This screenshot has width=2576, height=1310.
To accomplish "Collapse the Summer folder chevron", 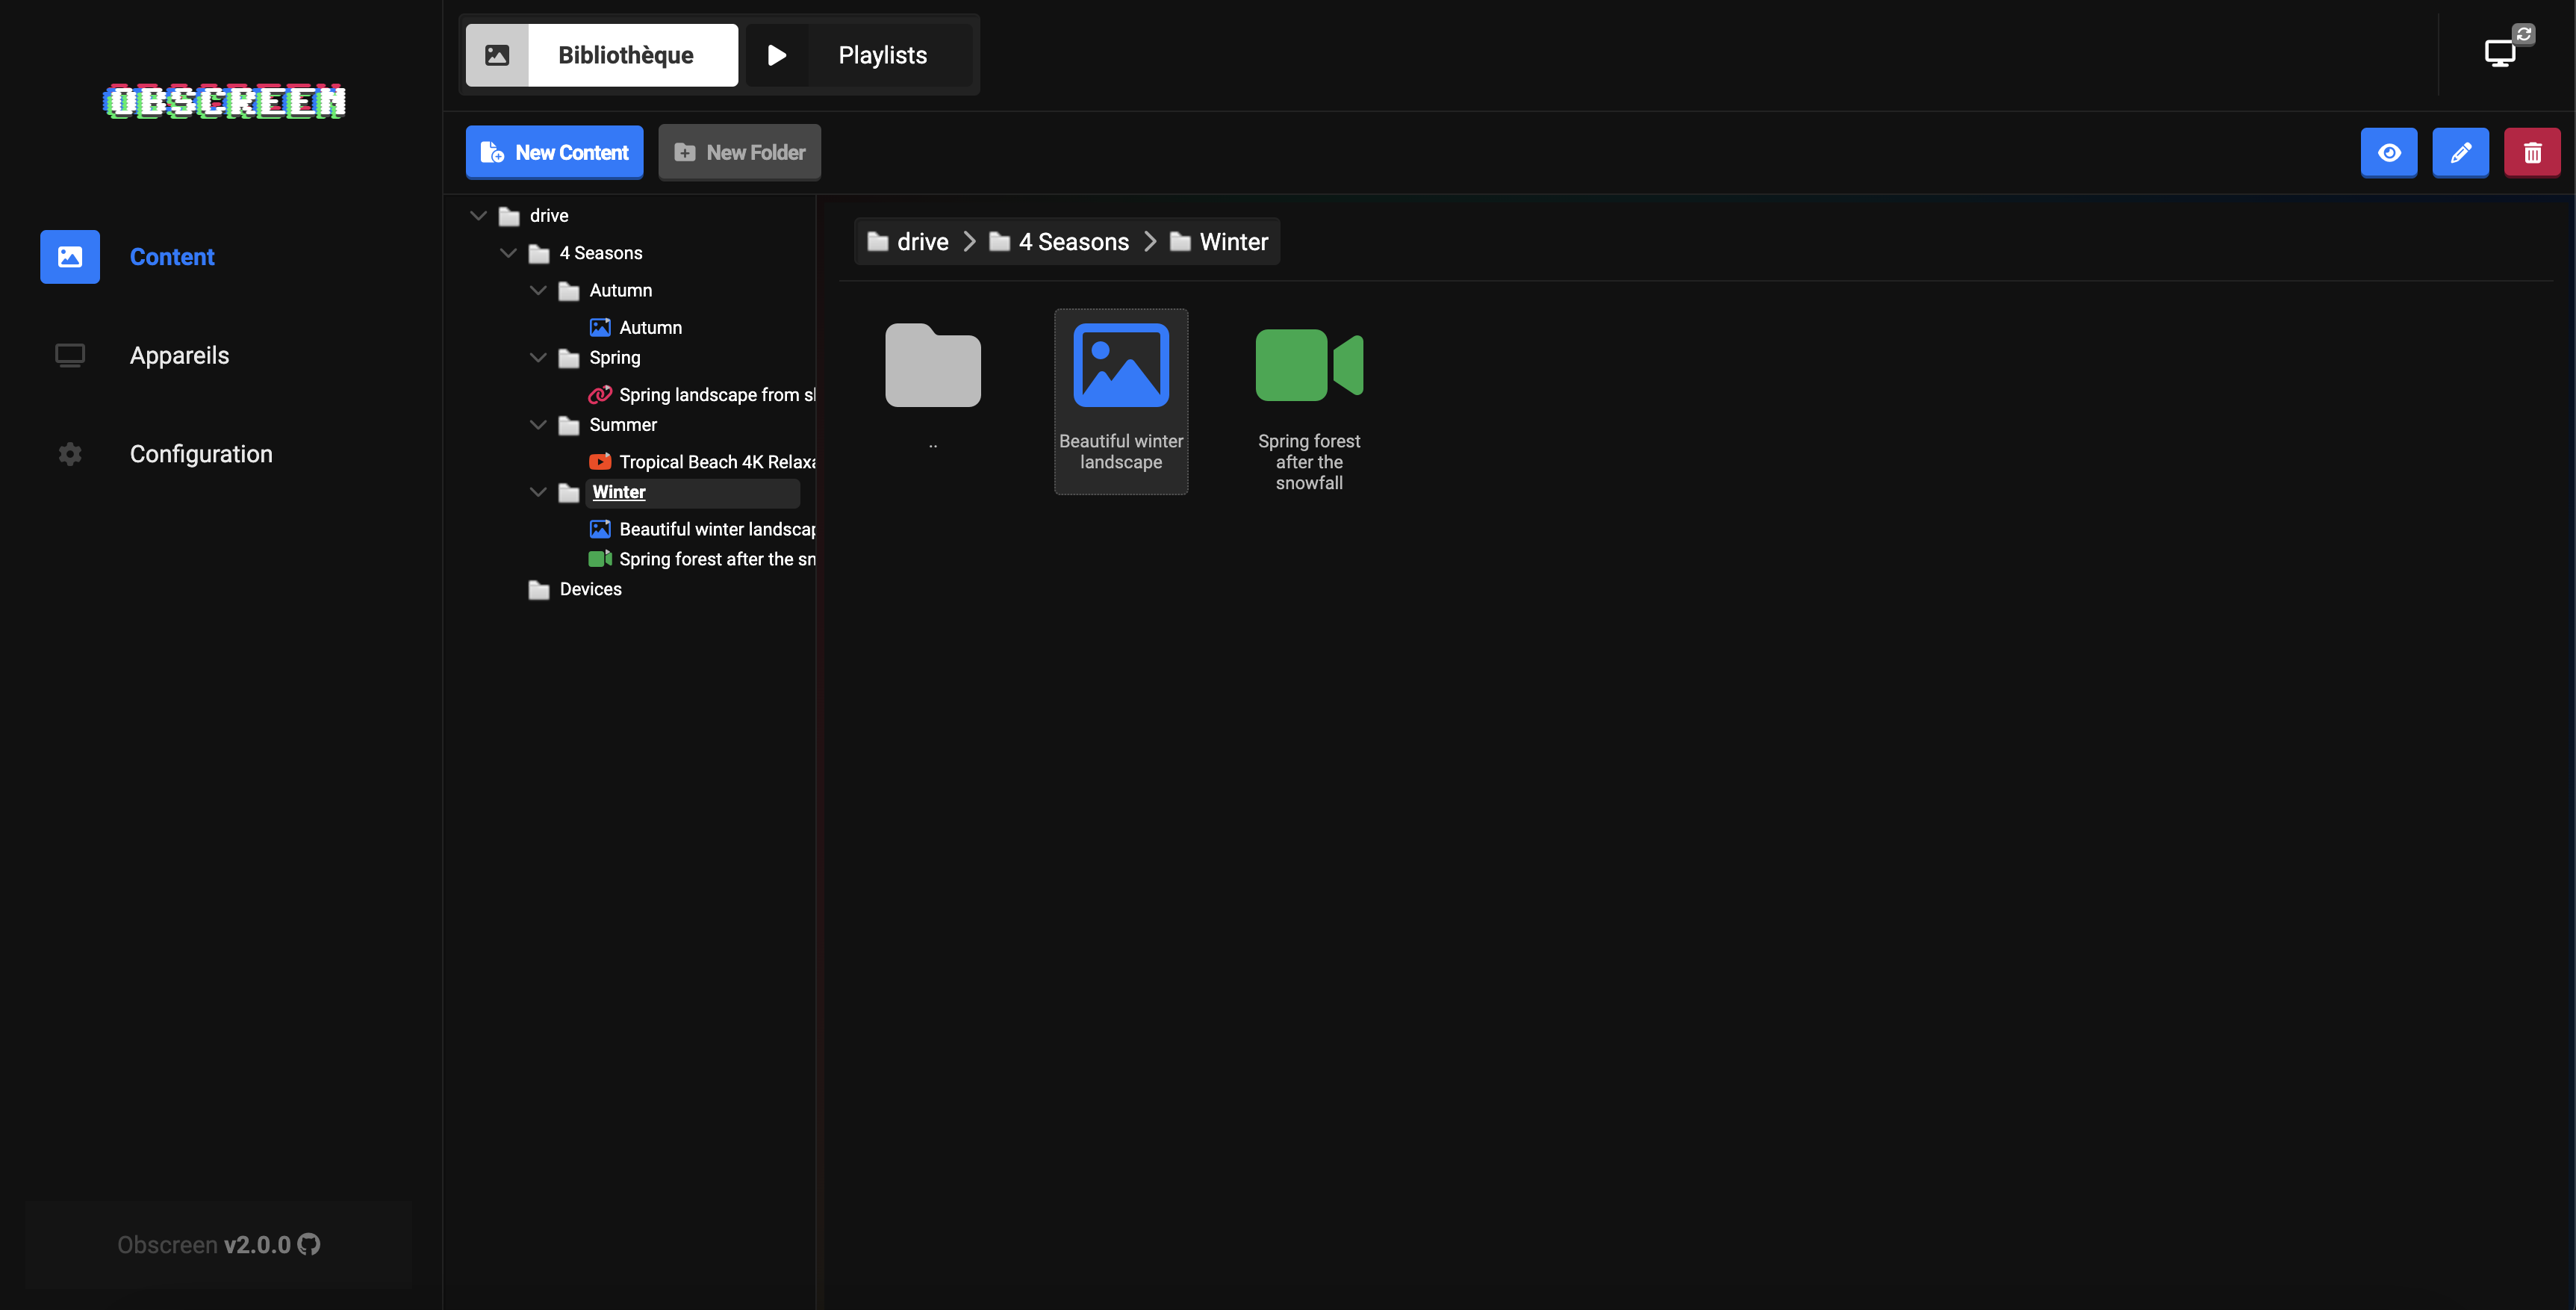I will (x=538, y=424).
